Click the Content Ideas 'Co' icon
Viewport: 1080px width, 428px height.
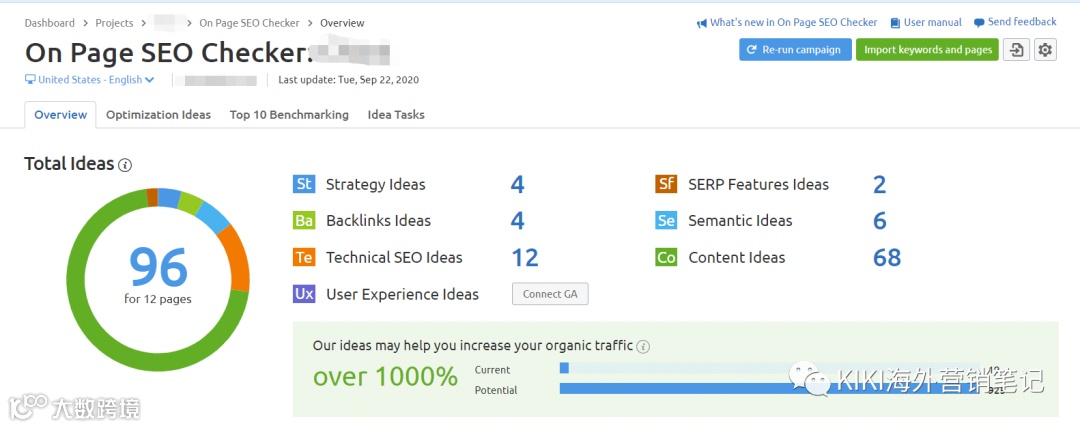[x=666, y=257]
